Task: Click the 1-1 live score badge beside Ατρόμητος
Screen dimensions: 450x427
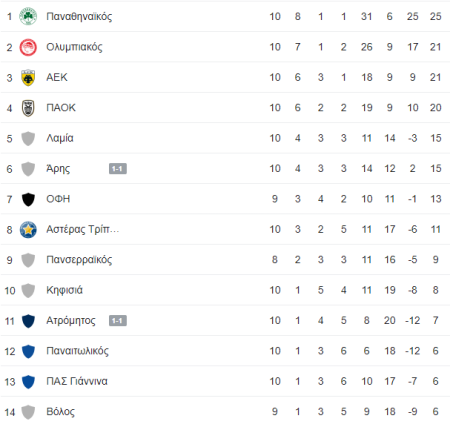Action: tap(118, 321)
